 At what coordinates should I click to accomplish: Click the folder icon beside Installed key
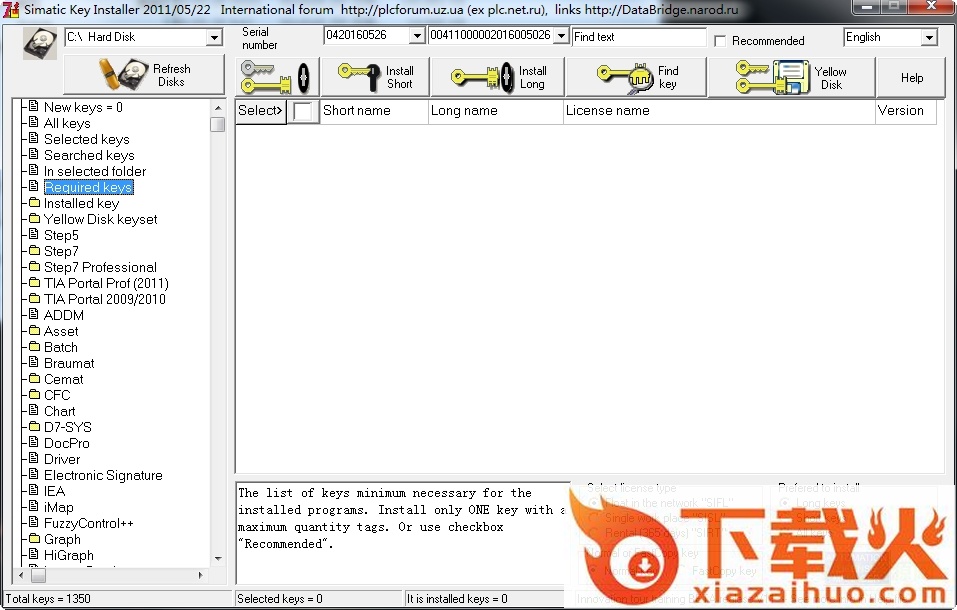click(34, 203)
